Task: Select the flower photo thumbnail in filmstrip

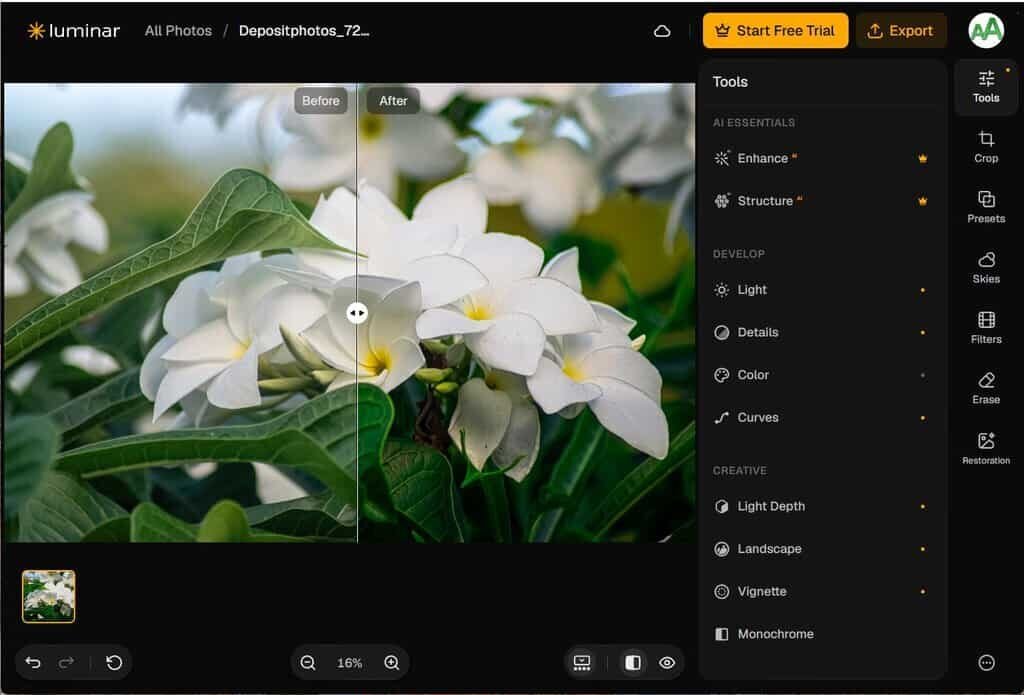Action: click(48, 596)
